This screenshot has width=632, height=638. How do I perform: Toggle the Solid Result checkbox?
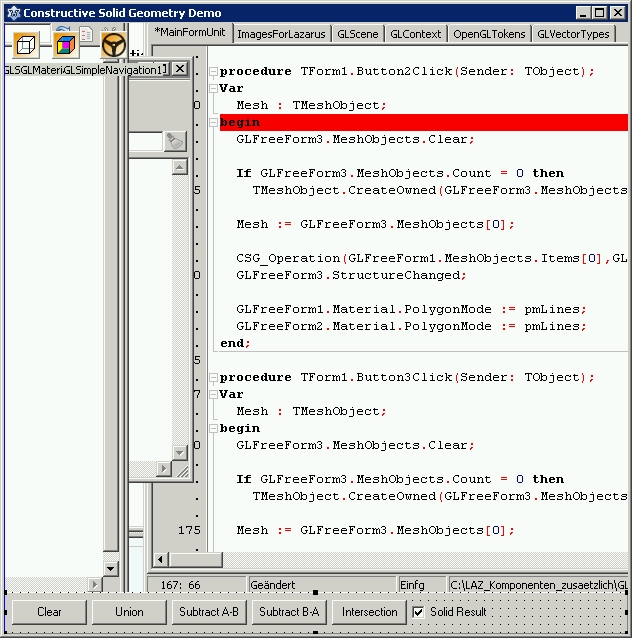click(419, 612)
